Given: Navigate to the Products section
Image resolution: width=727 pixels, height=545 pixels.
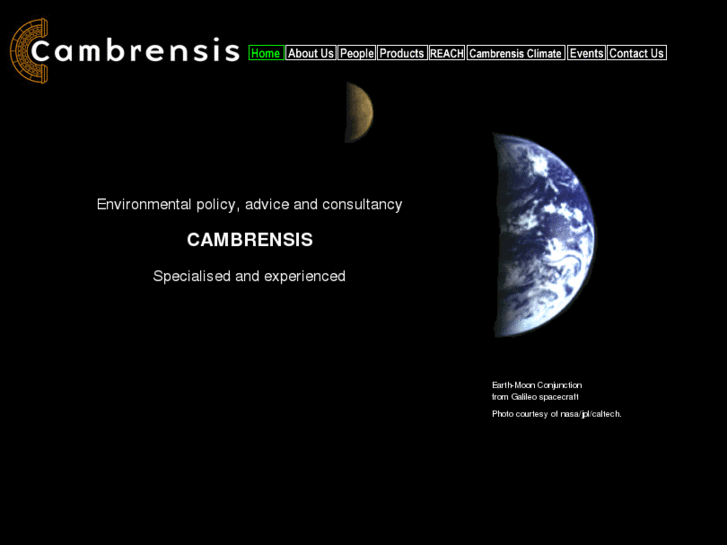Looking at the screenshot, I should (402, 53).
